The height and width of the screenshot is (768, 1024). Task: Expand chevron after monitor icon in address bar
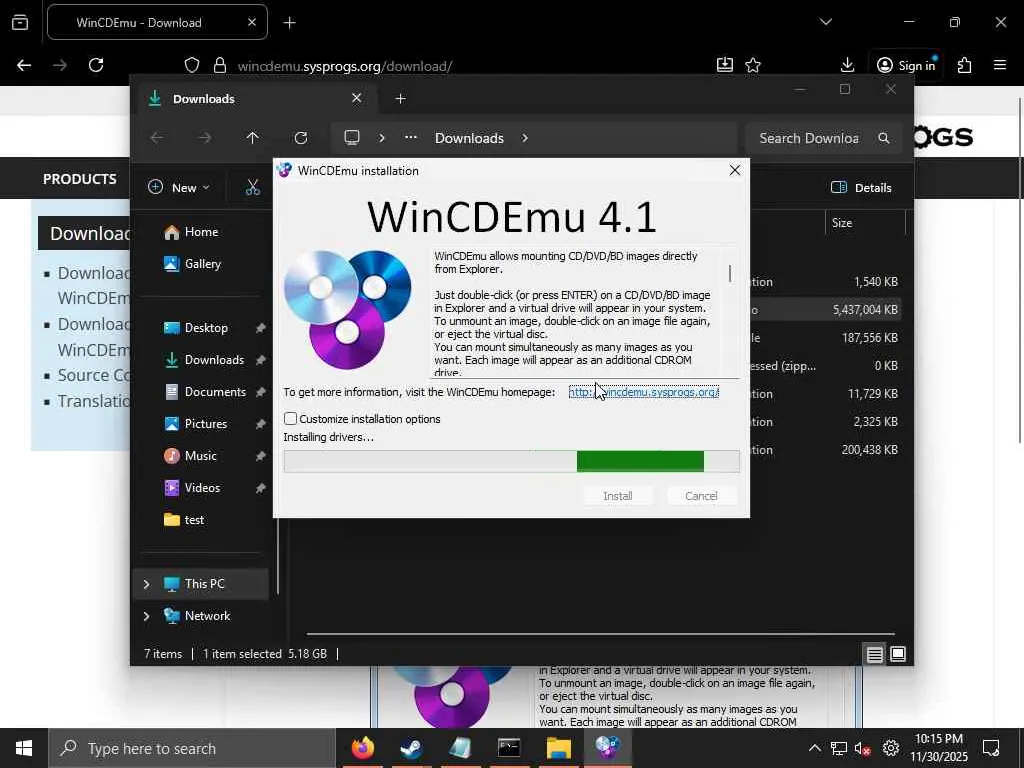click(x=382, y=138)
